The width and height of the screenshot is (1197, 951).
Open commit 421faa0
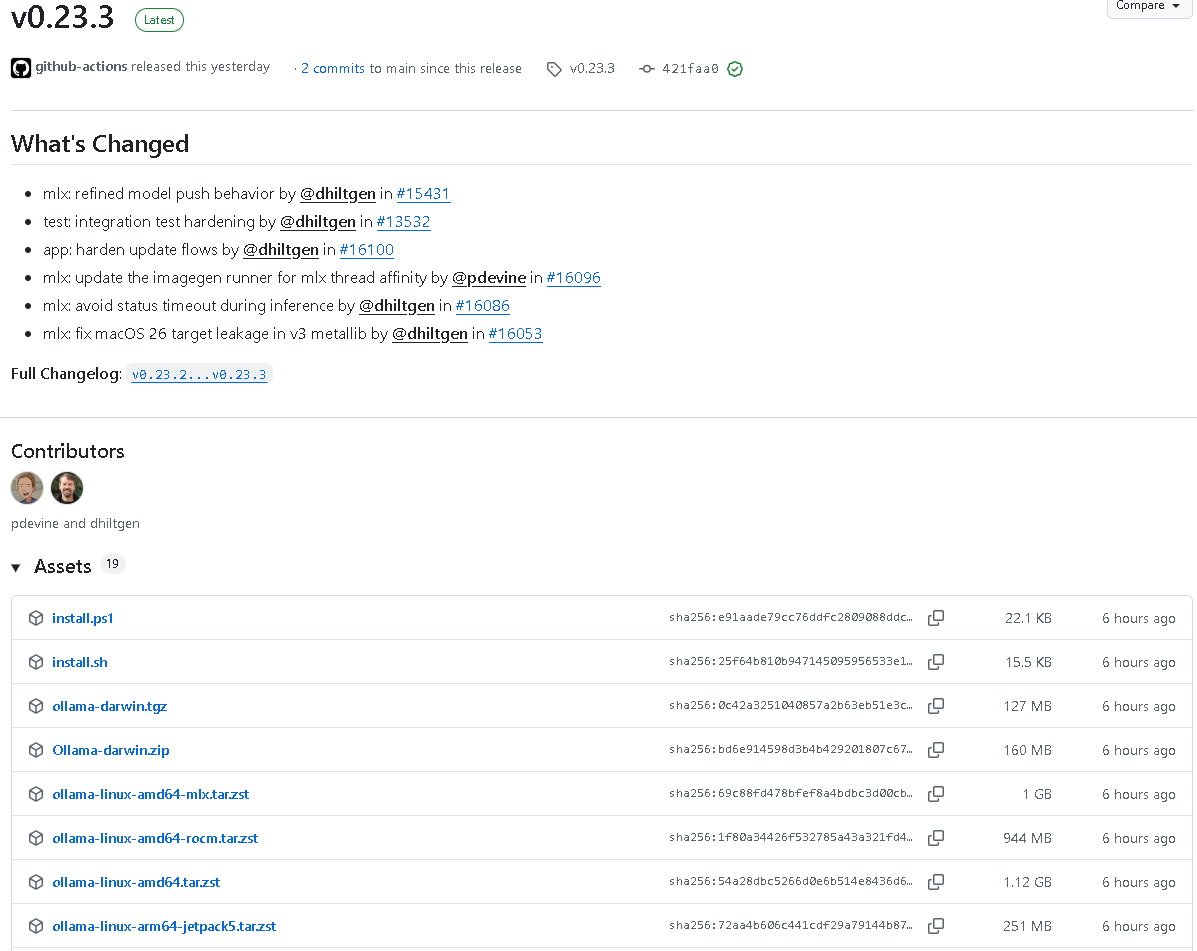click(690, 69)
